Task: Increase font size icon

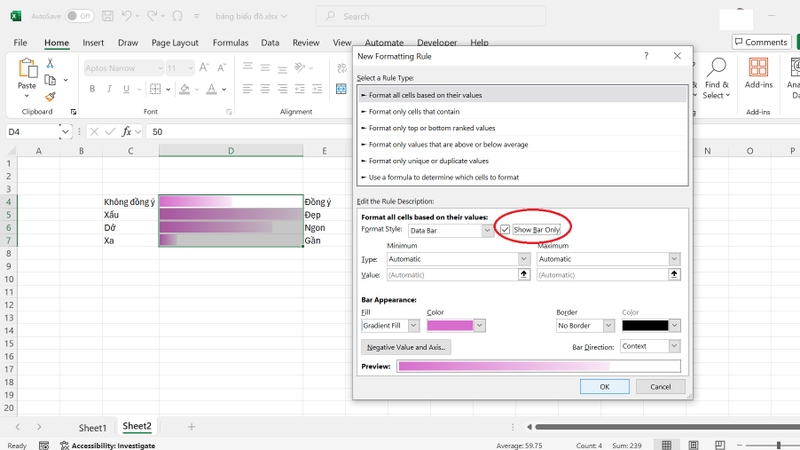Action: (x=204, y=67)
